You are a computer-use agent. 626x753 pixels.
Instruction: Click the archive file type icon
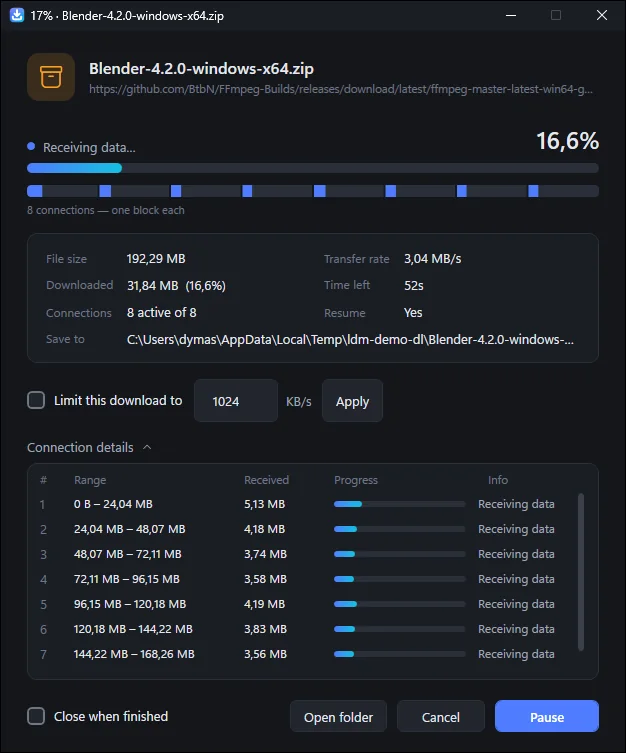[51, 77]
